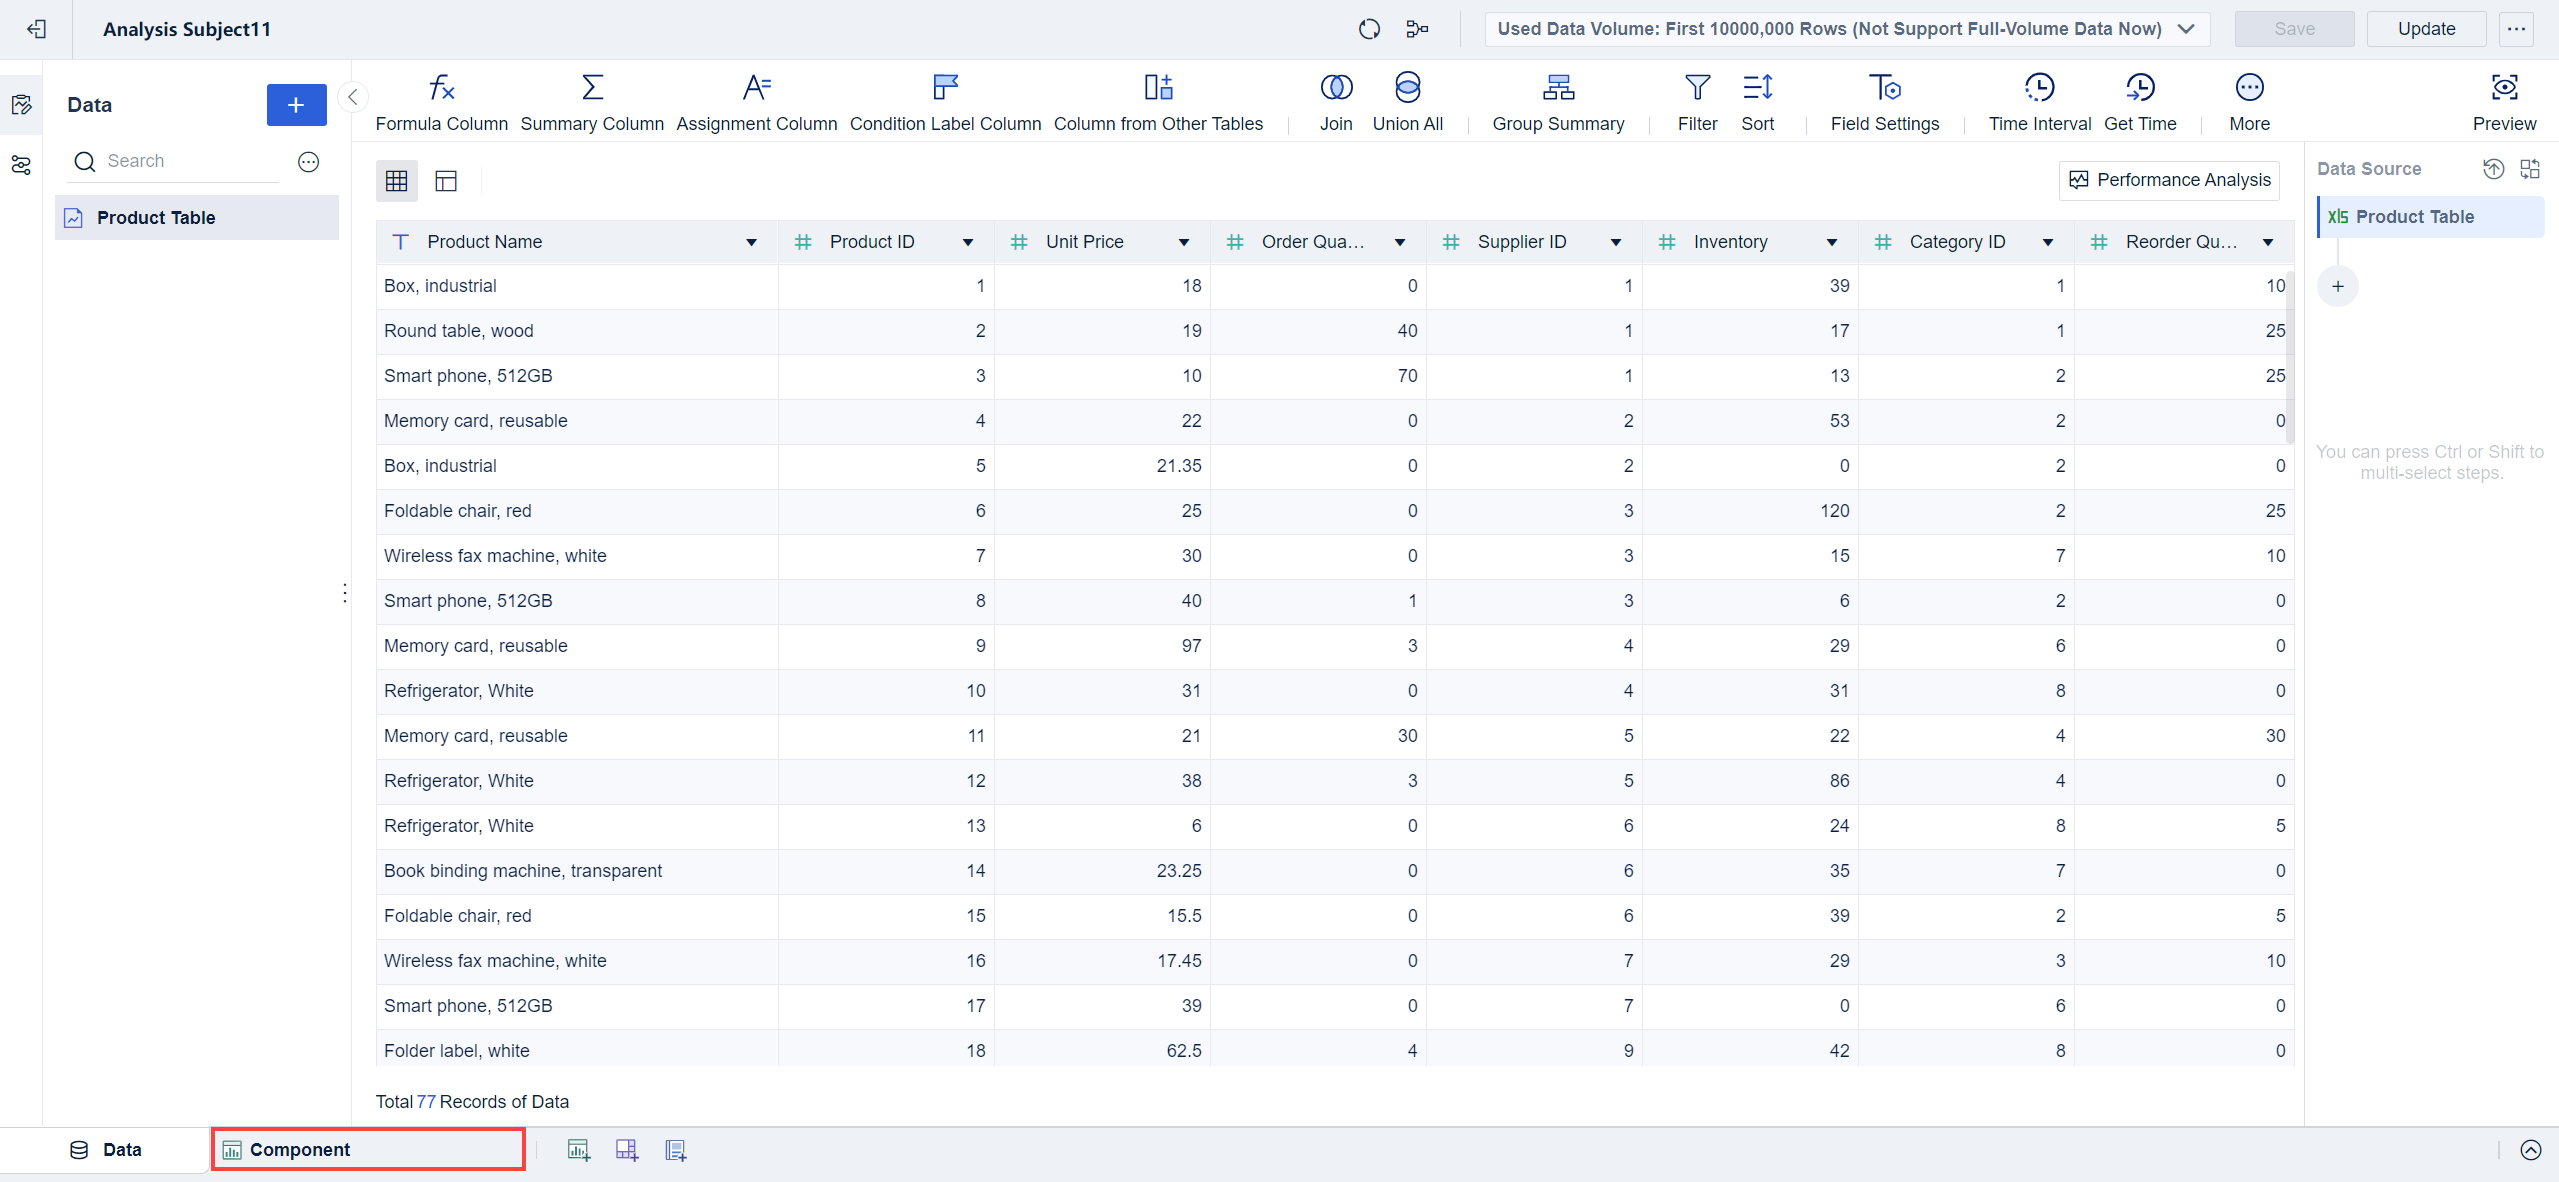Click the upload icon in Data Source panel
Image resolution: width=2559 pixels, height=1182 pixels.
pos(2493,169)
